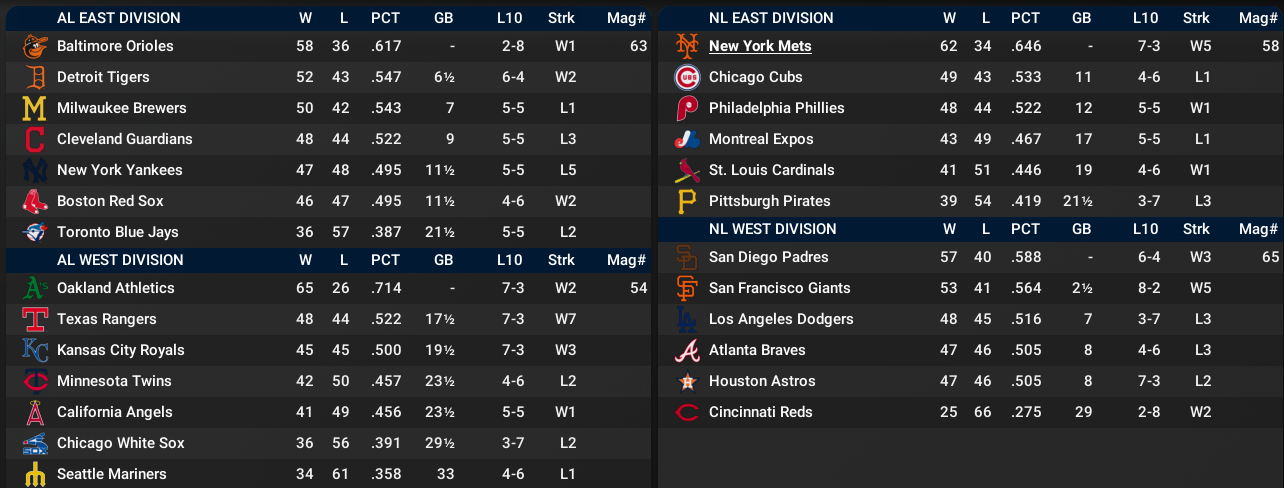Screen dimensions: 1284x488
Task: Select the Seattle Mariners team name
Action: [111, 474]
